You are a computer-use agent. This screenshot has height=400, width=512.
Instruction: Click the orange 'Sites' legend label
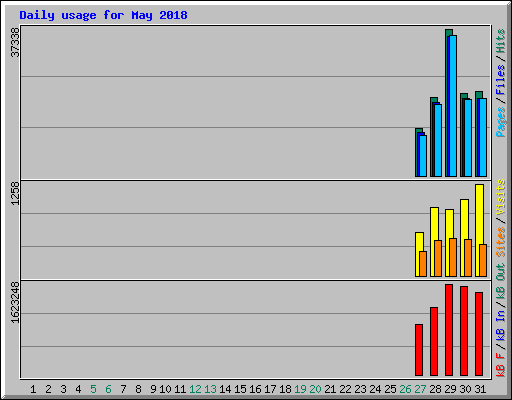pyautogui.click(x=501, y=242)
